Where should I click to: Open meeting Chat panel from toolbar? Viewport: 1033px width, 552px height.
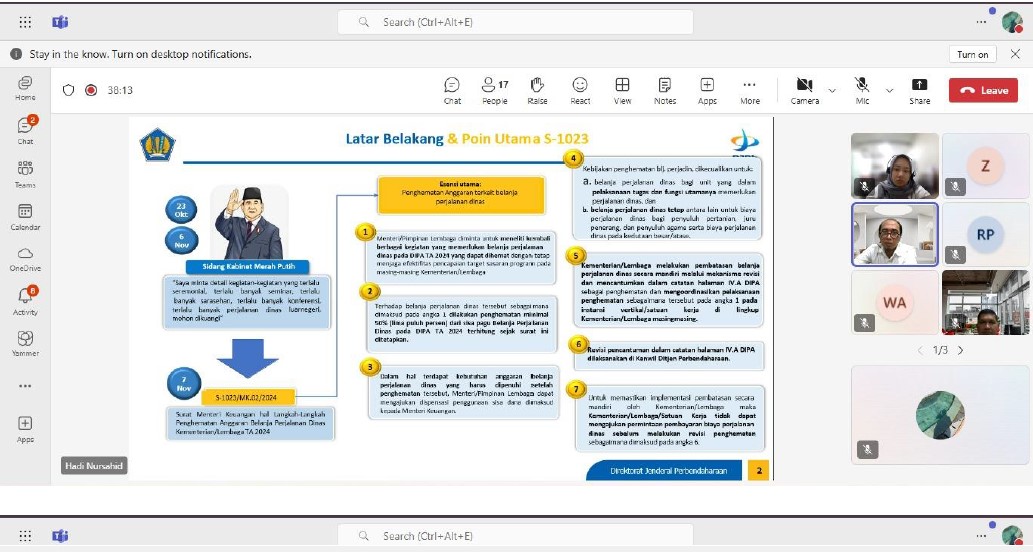pyautogui.click(x=452, y=91)
